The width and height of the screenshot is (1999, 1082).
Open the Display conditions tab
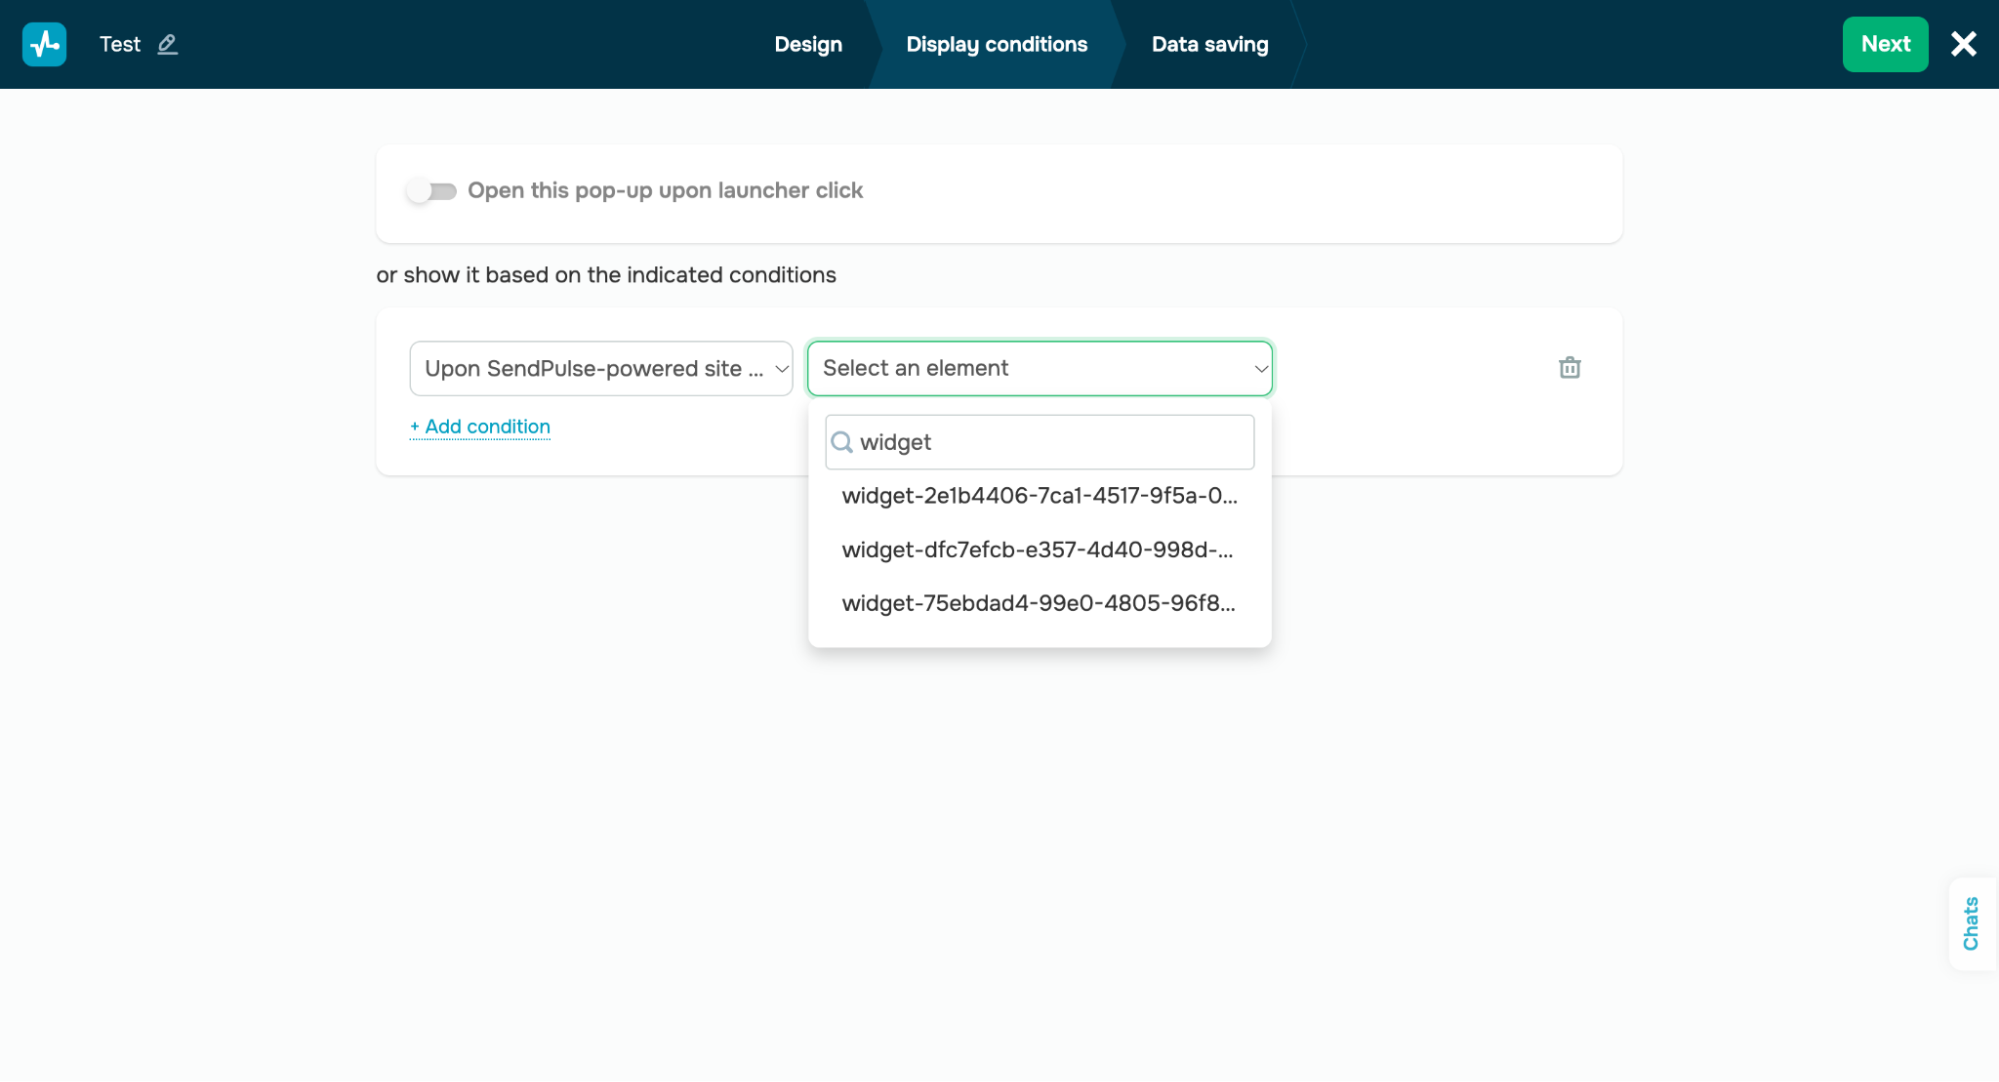pos(996,44)
